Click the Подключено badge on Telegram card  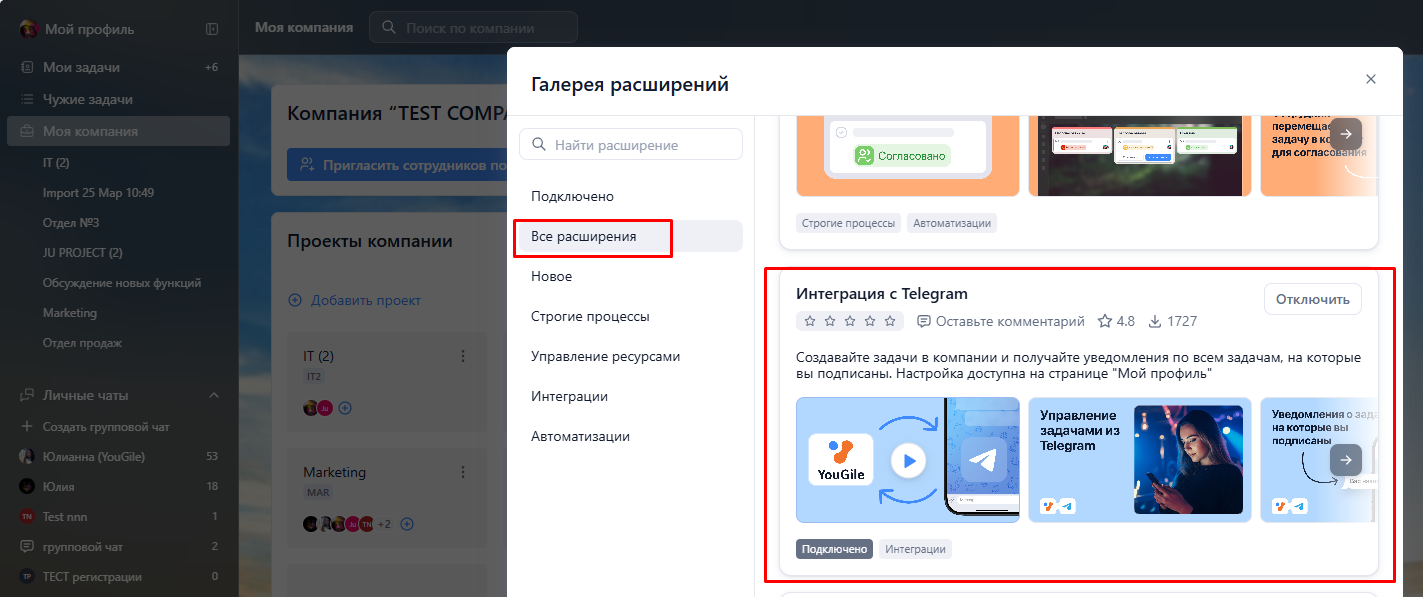point(835,549)
